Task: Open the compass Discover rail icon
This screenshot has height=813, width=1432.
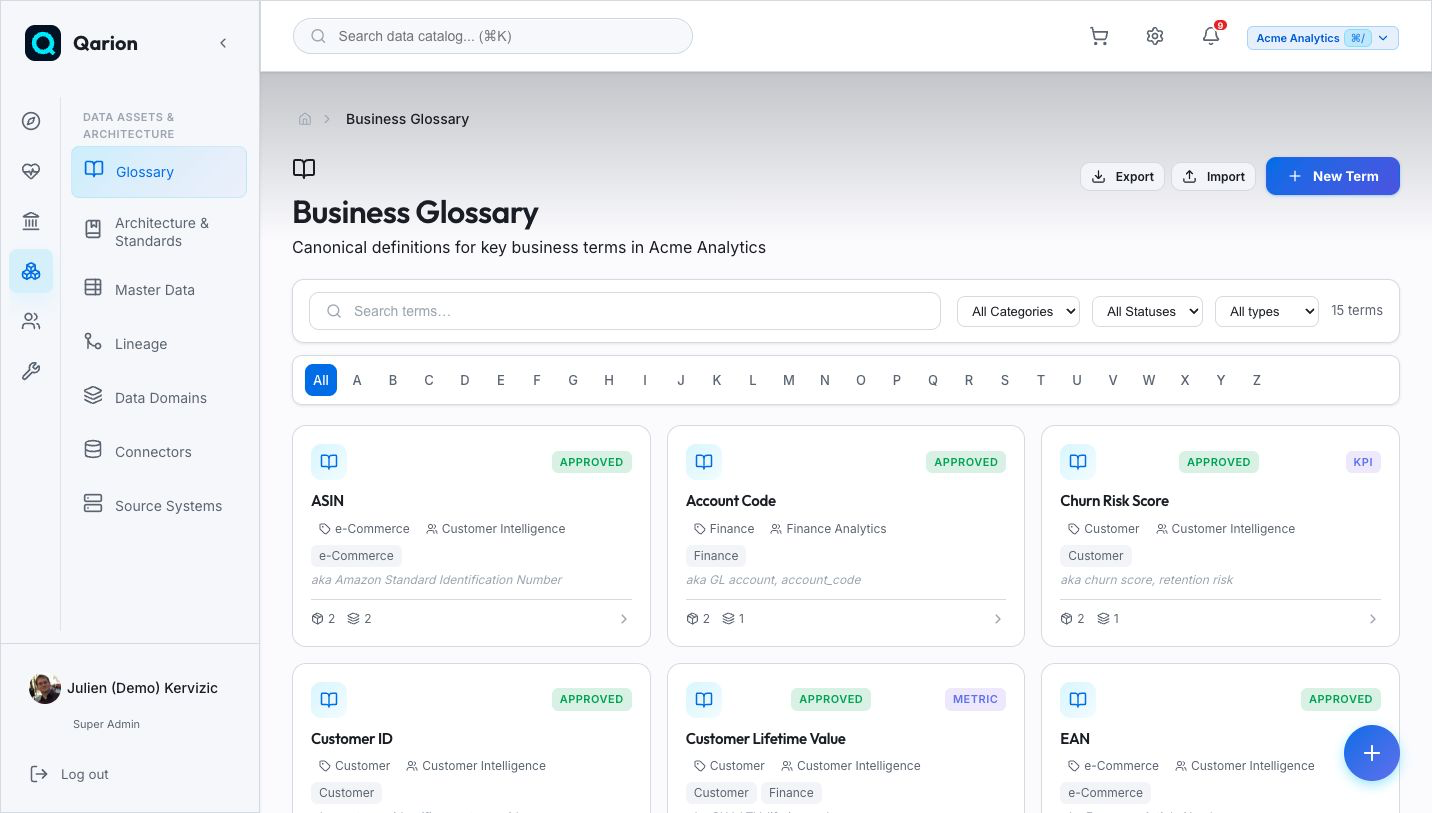Action: (31, 121)
